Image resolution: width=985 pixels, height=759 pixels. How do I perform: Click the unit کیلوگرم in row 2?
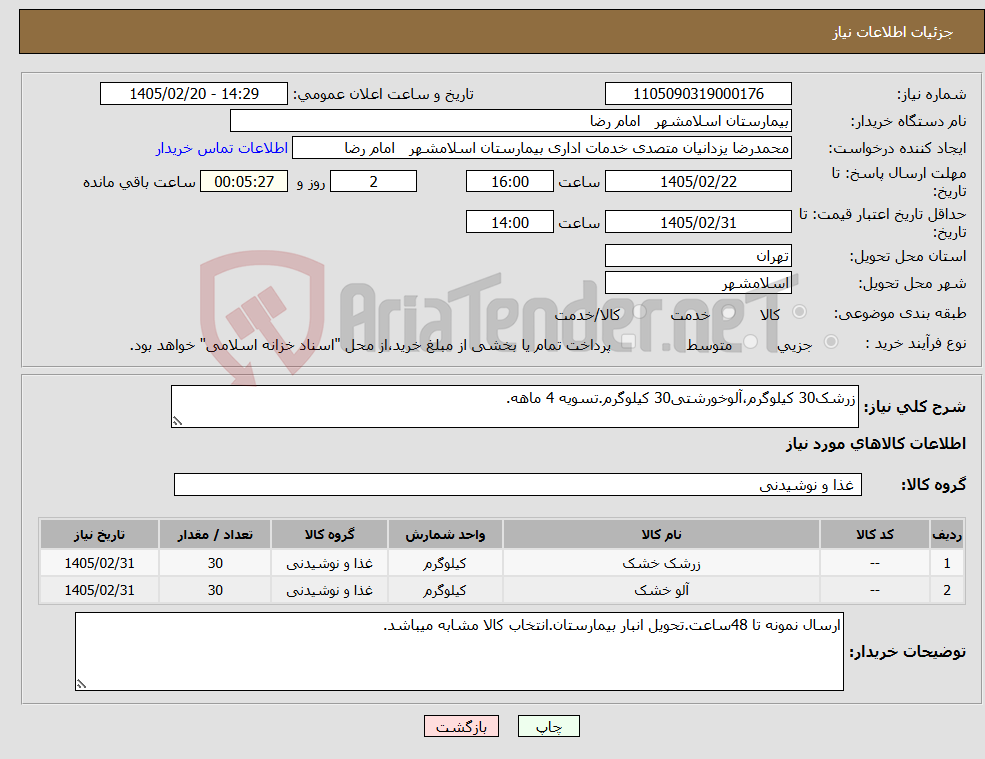[445, 590]
